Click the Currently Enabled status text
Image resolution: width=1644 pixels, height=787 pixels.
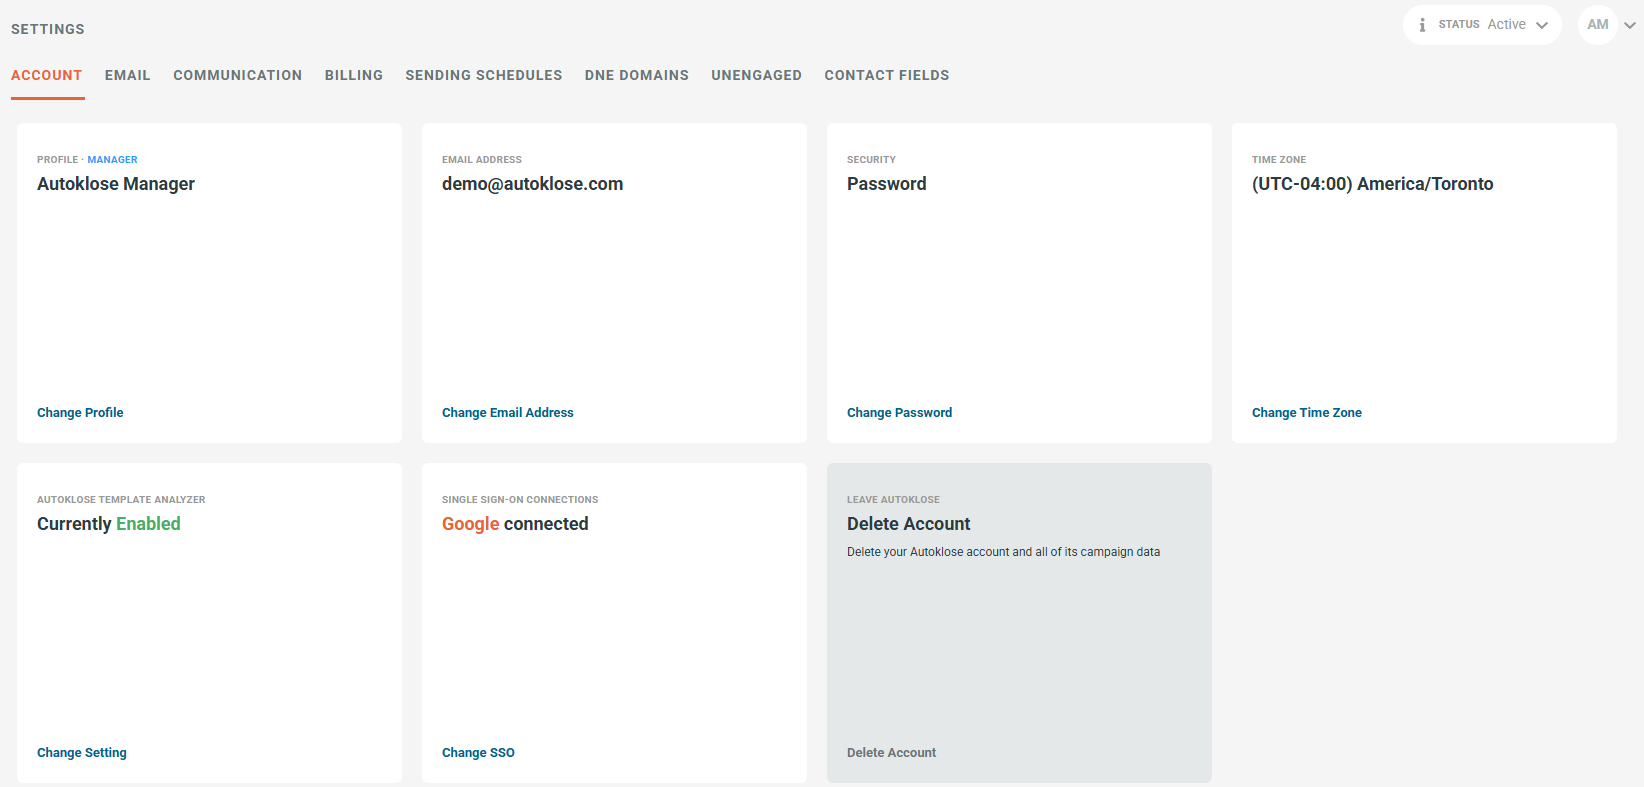pos(109,524)
